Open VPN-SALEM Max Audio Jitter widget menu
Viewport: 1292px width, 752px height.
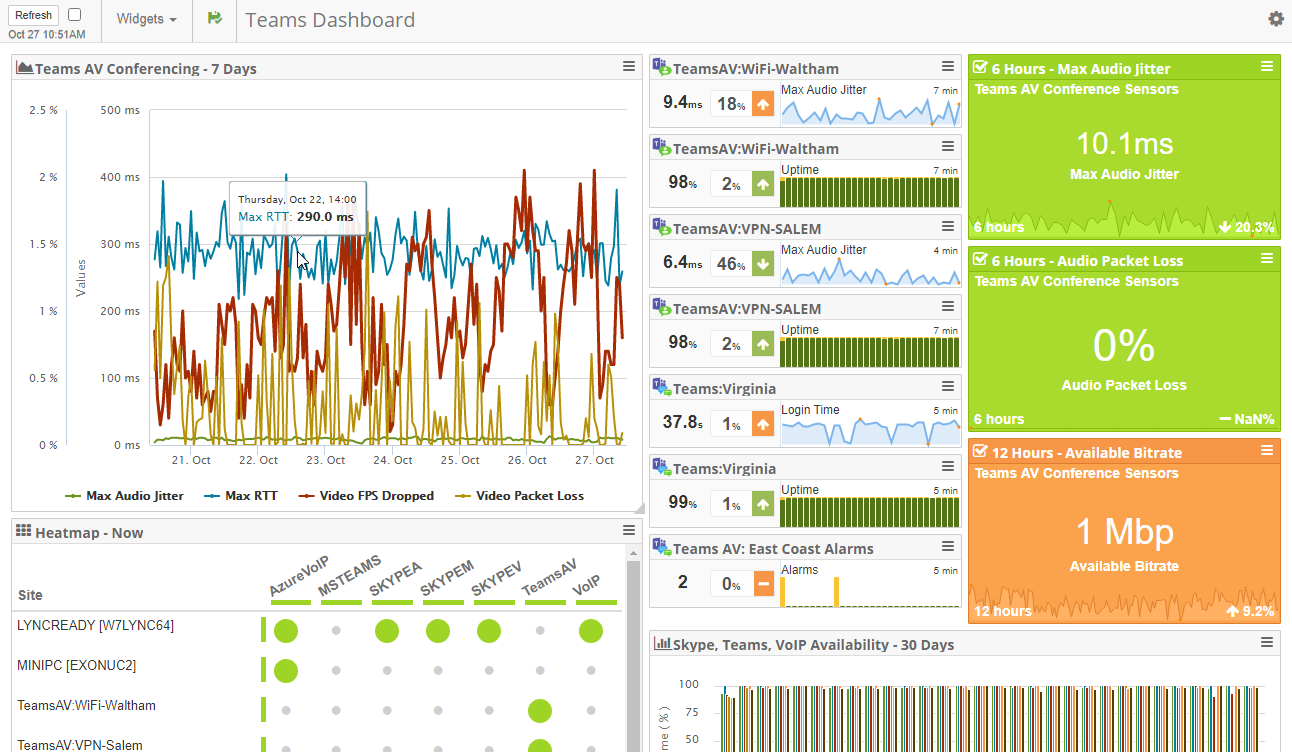click(x=948, y=227)
